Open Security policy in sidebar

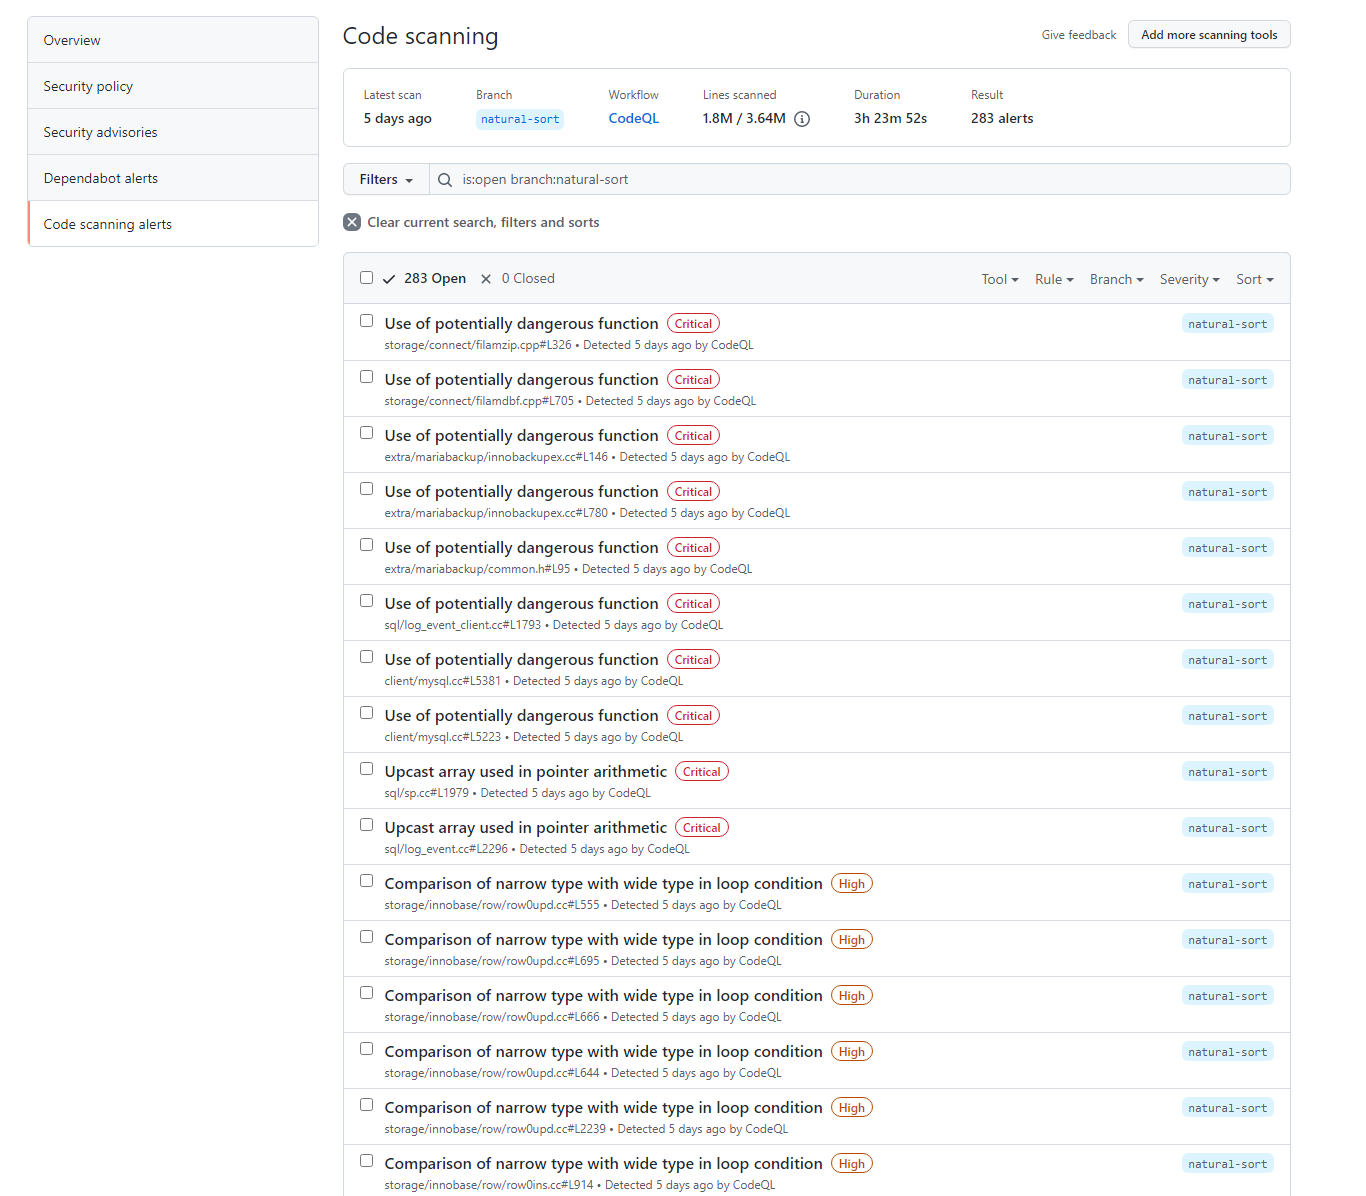[x=88, y=86]
